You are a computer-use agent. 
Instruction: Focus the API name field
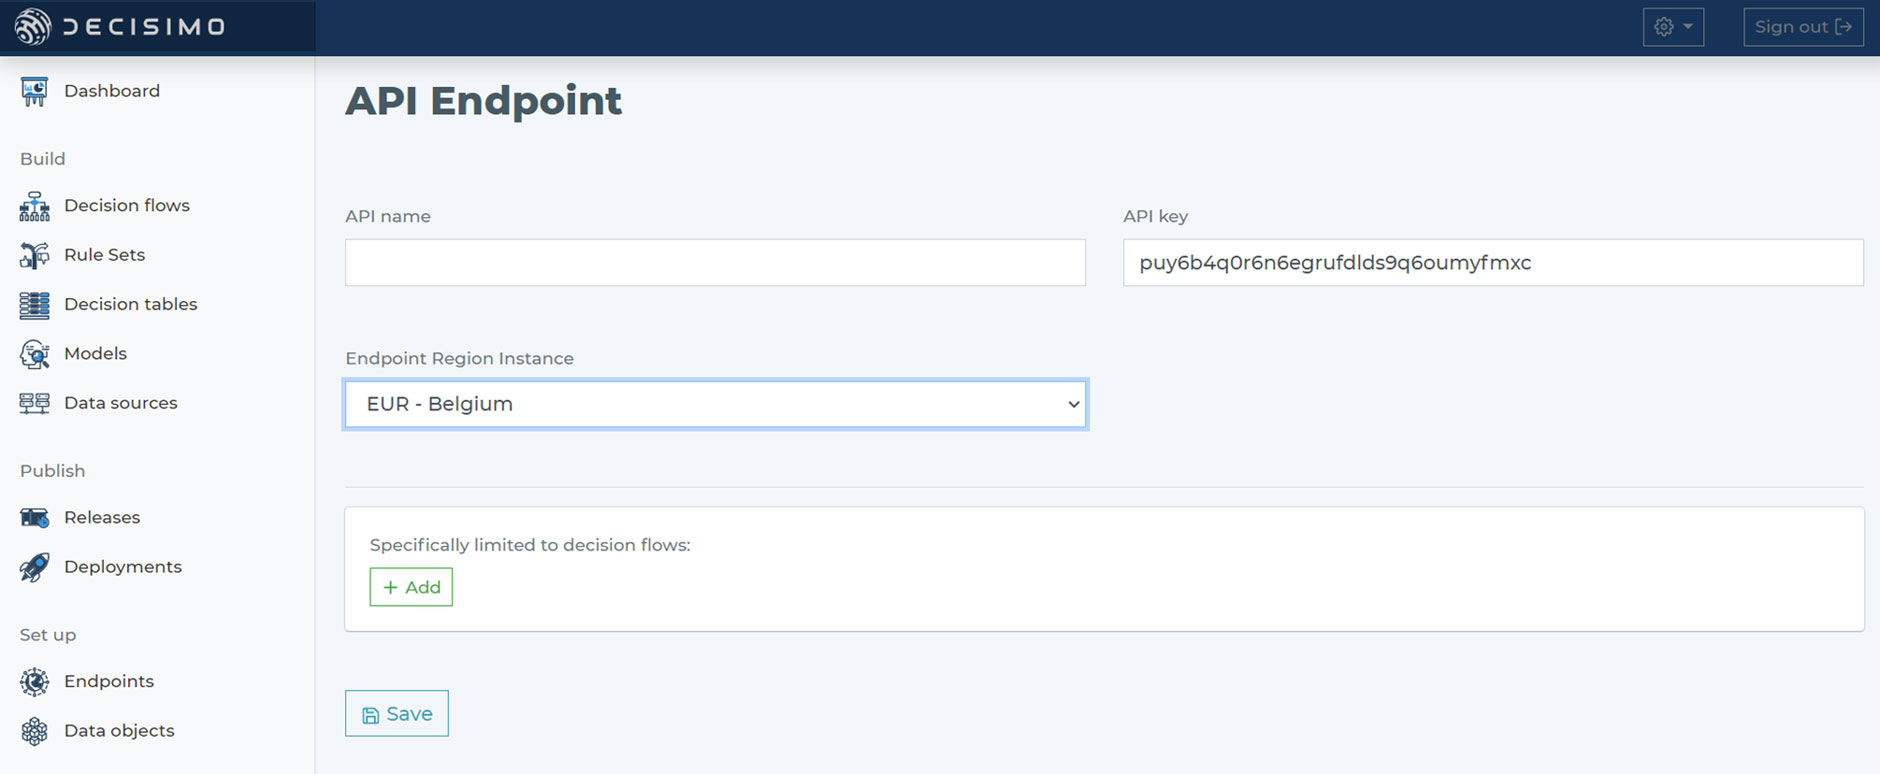click(715, 263)
